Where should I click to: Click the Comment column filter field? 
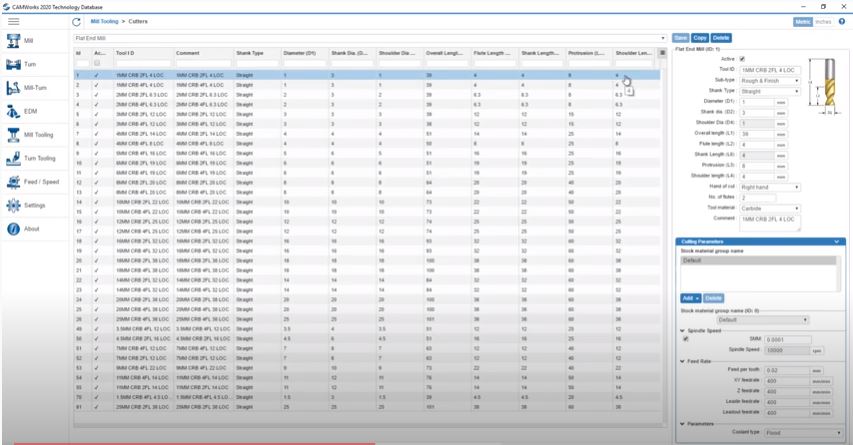pyautogui.click(x=203, y=63)
